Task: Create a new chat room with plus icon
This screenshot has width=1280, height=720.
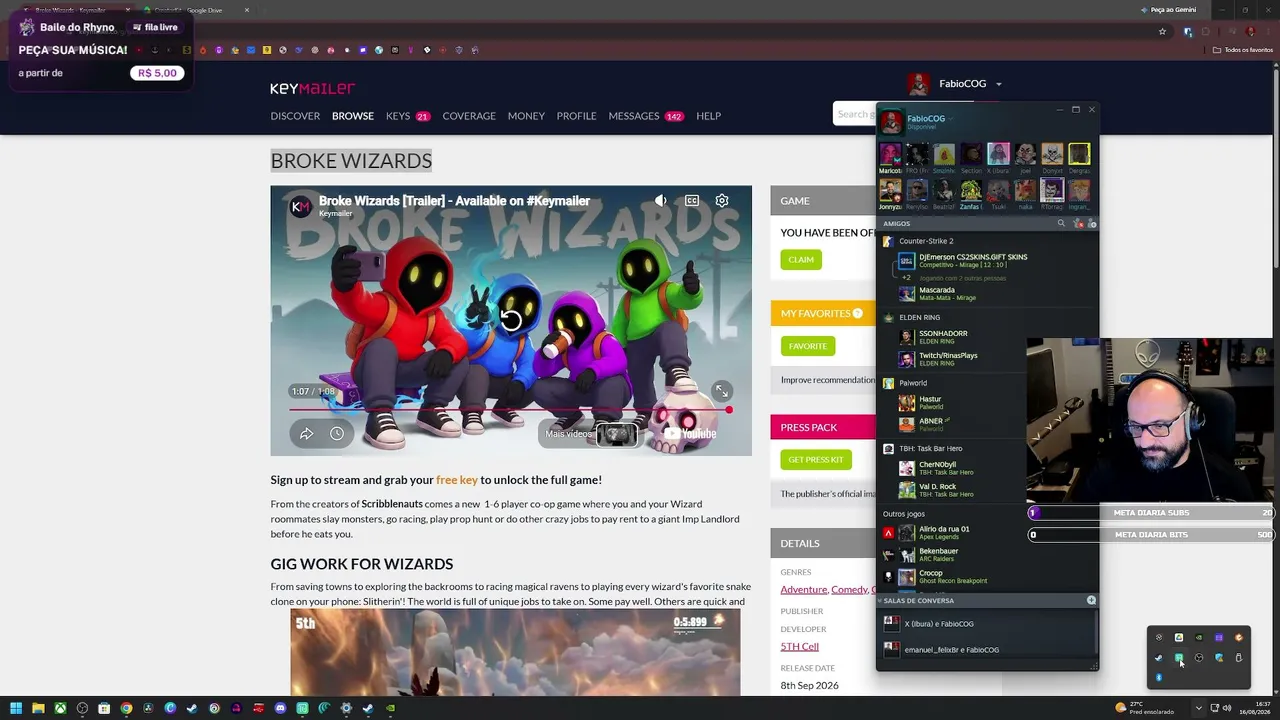Action: click(x=1091, y=601)
